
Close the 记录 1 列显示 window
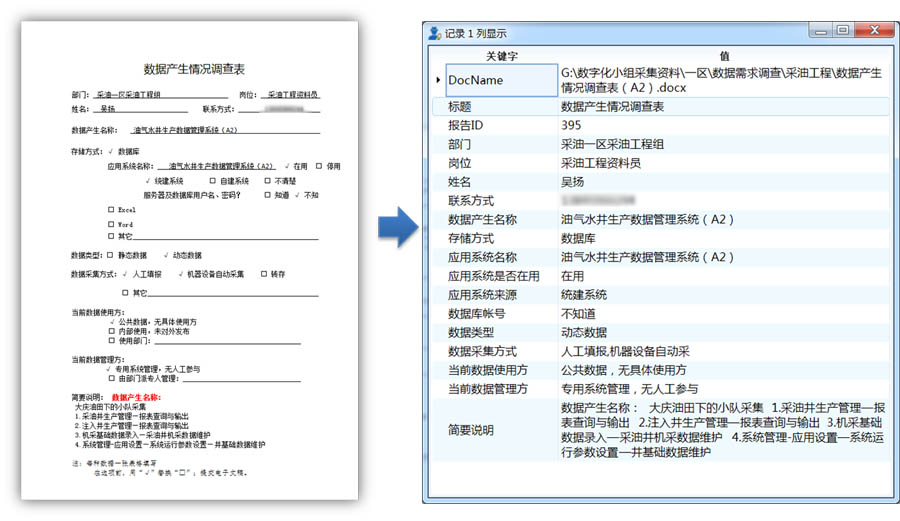(875, 30)
